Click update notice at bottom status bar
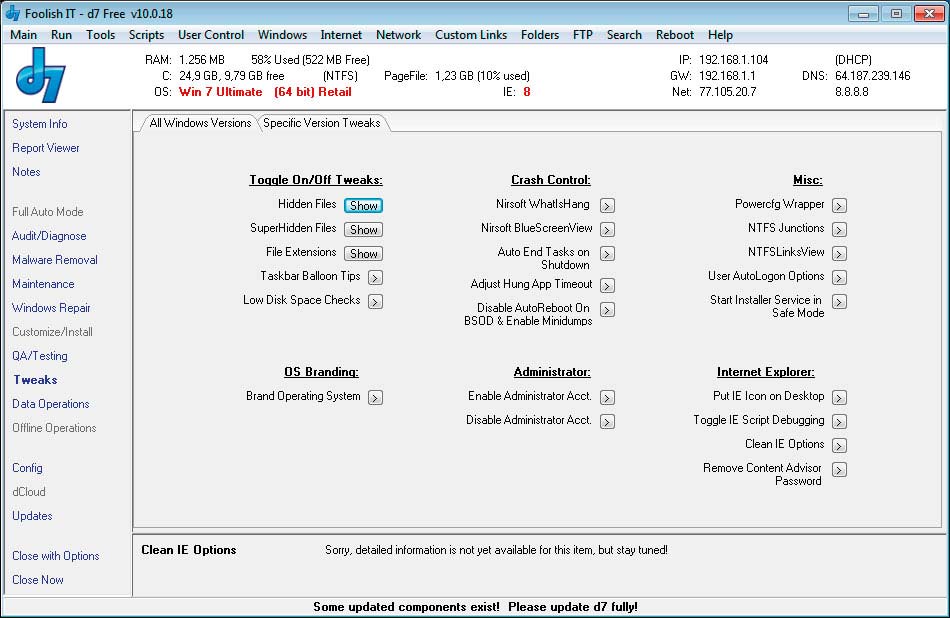The width and height of the screenshot is (950, 618). (x=475, y=606)
